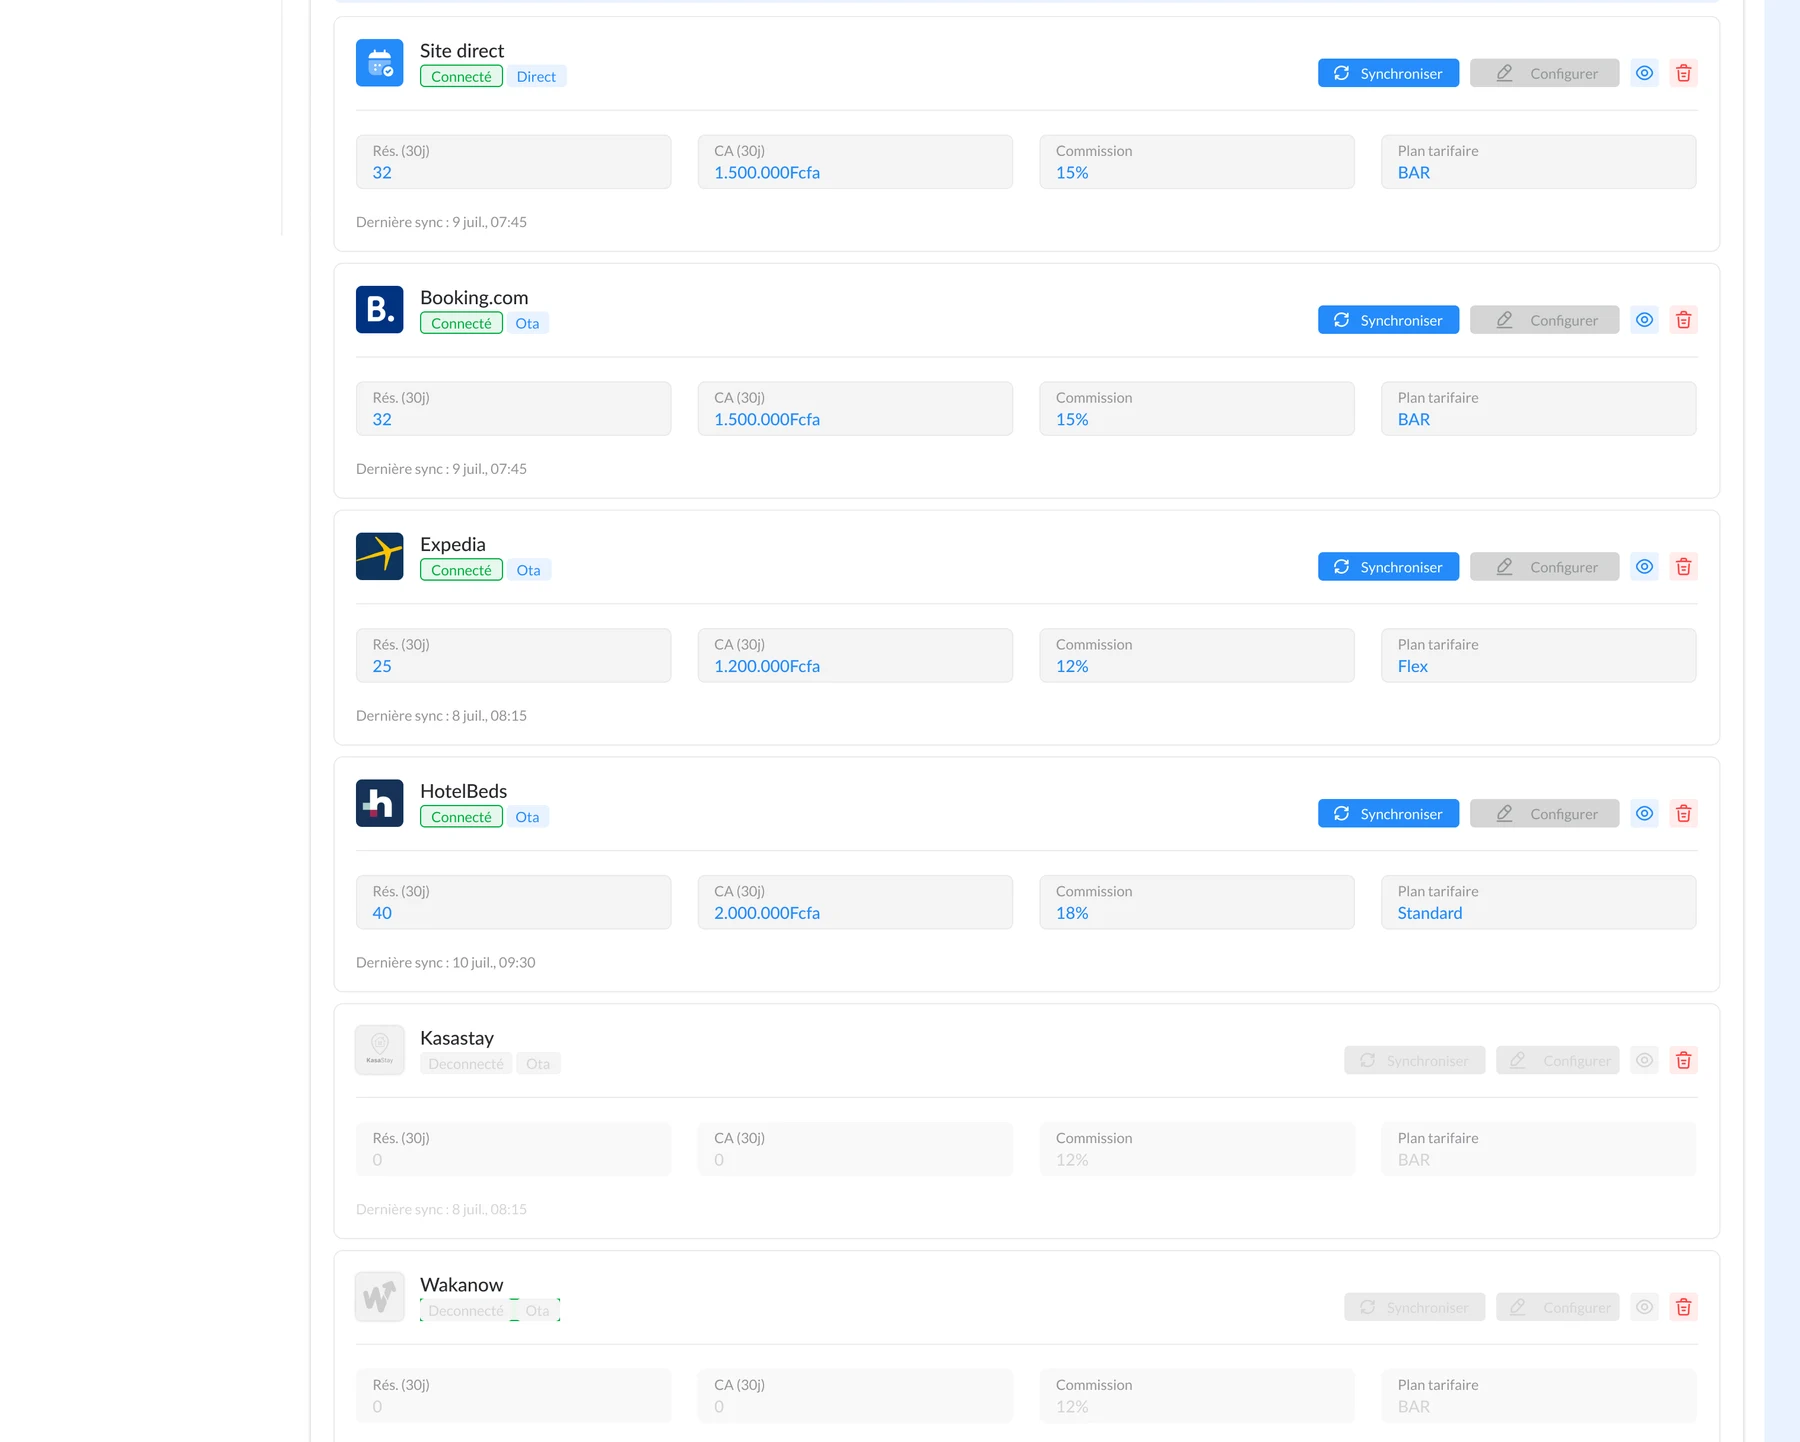
Task: Click Synchroniser for Booking.com
Action: [x=1388, y=320]
